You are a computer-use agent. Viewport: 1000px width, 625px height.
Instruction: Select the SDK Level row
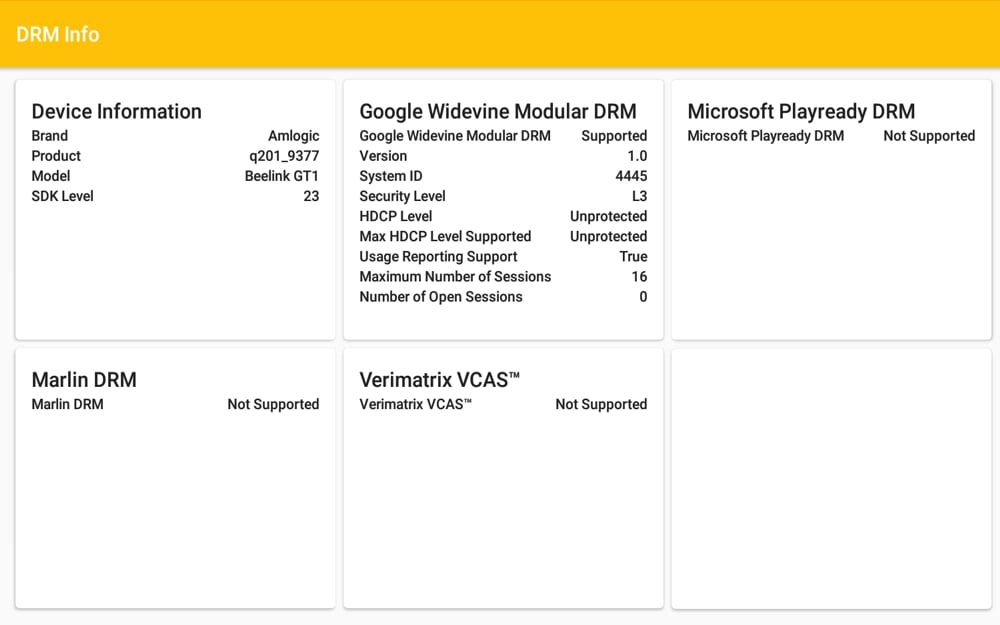coord(175,196)
